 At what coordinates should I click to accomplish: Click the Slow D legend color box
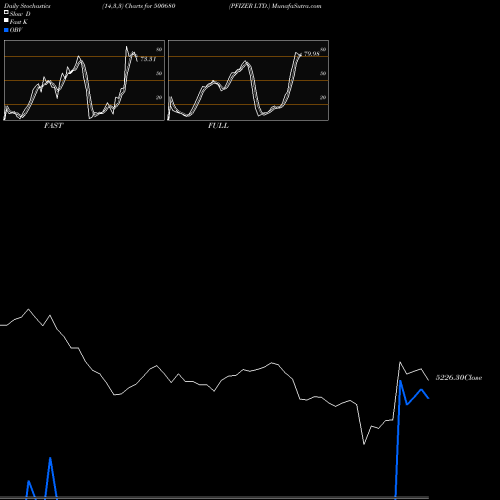[x=6, y=13]
